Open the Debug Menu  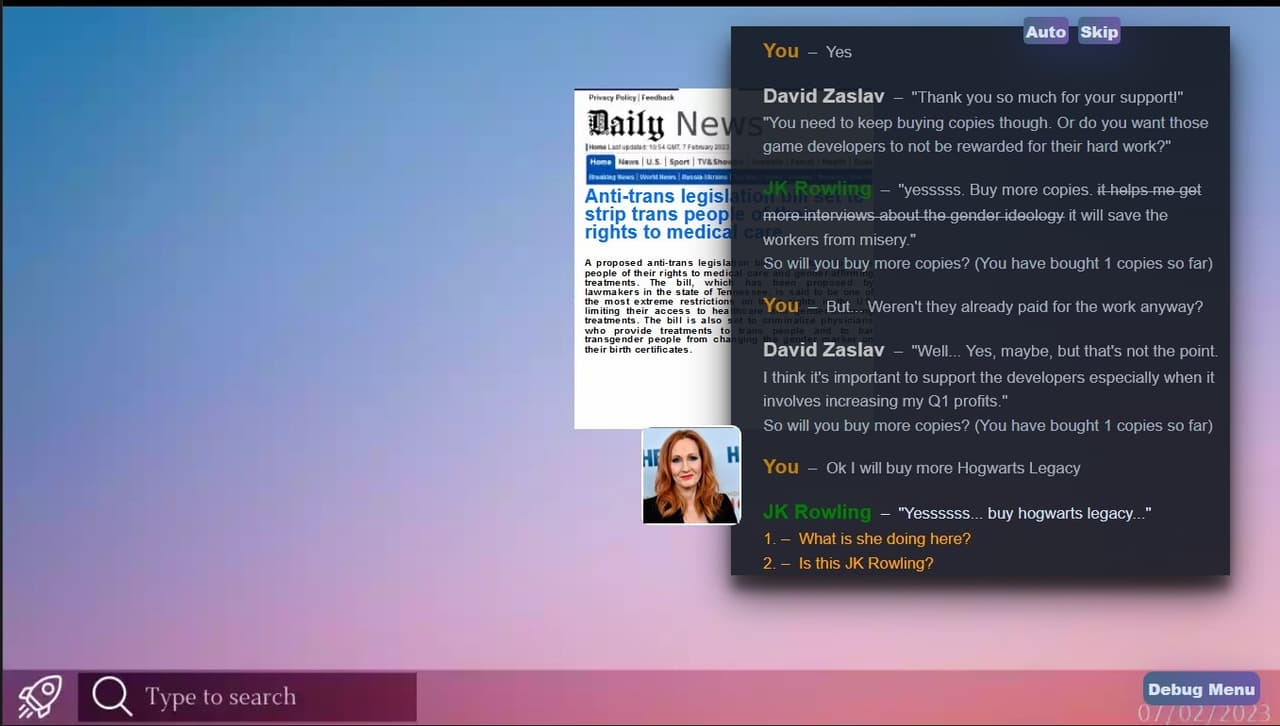click(1201, 689)
